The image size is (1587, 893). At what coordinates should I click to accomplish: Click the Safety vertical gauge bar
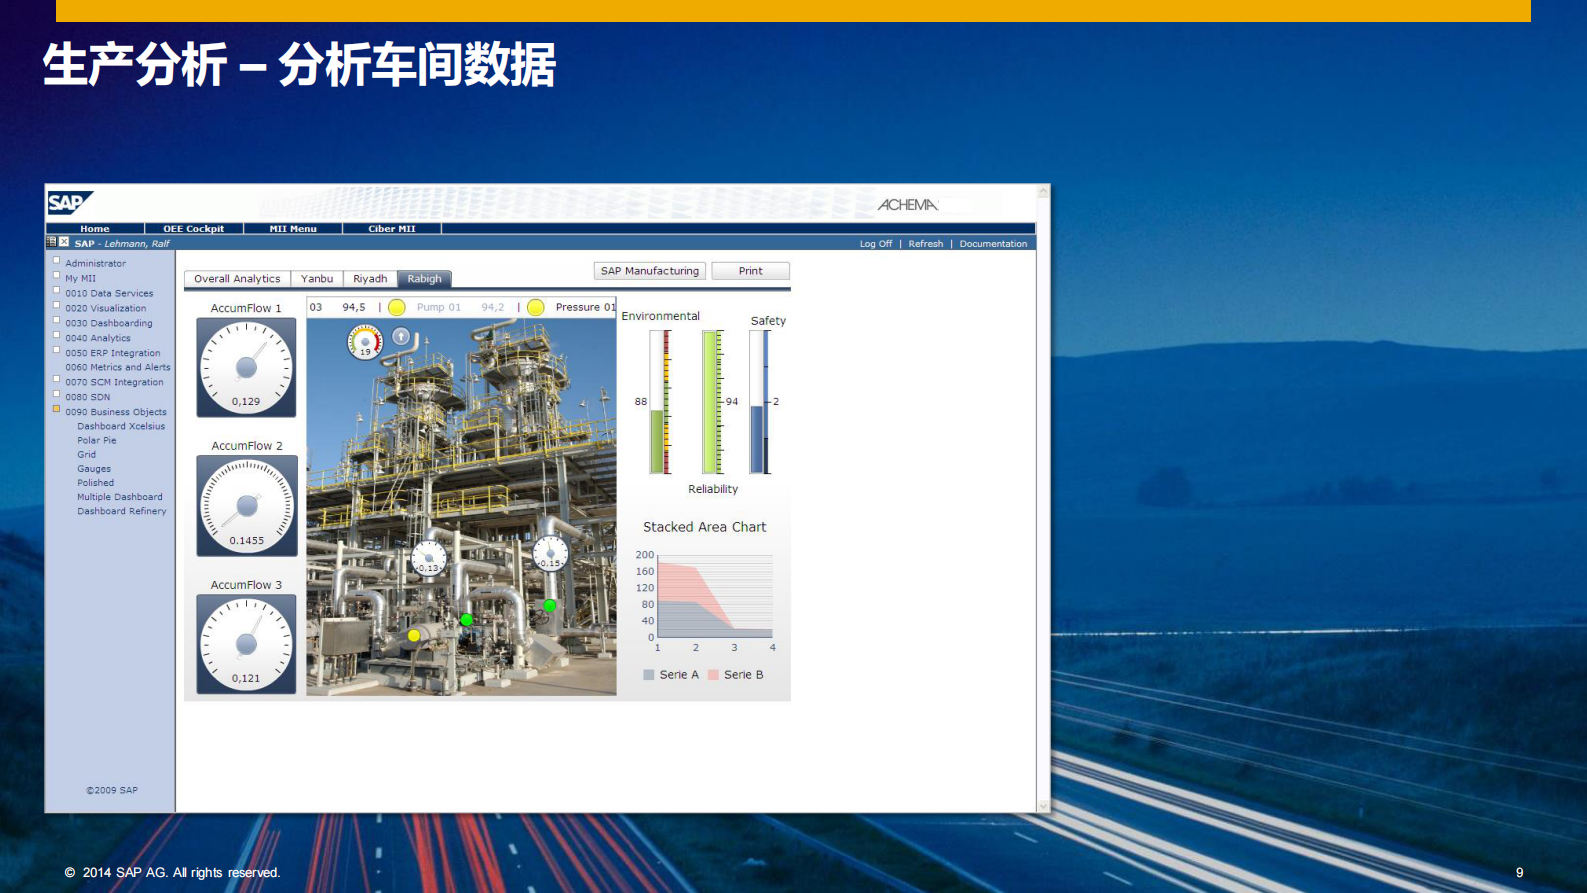pos(761,402)
